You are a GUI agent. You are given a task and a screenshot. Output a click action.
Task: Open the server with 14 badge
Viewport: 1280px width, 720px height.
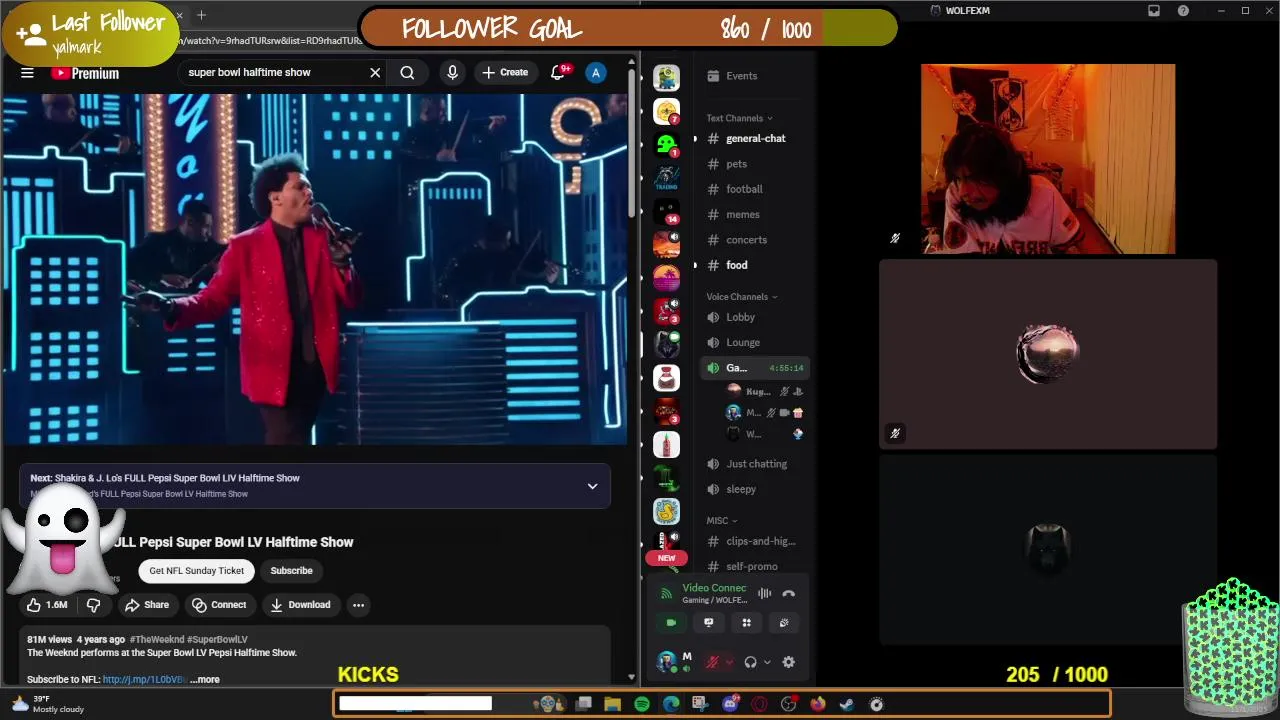666,211
